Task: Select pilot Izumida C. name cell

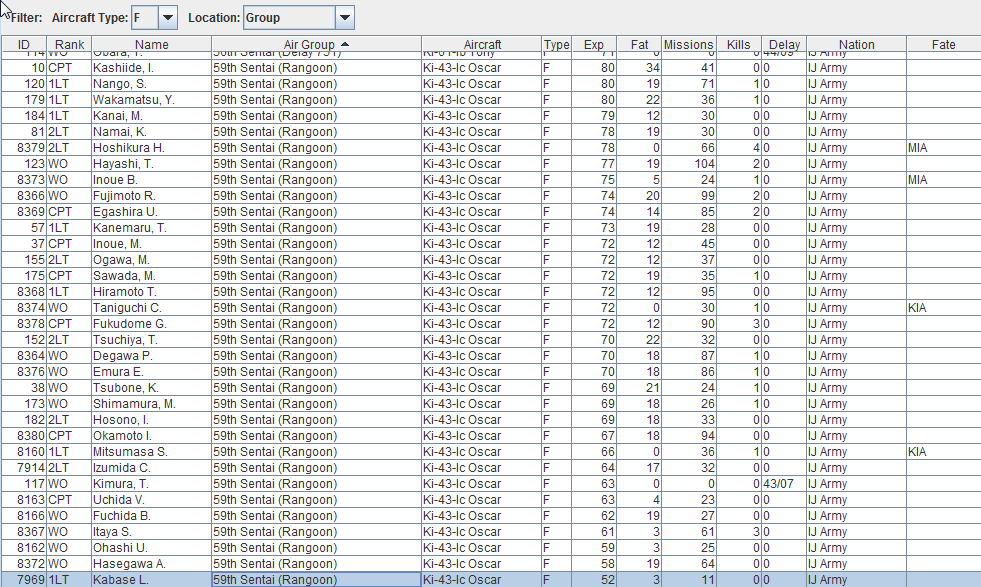Action: (x=151, y=467)
